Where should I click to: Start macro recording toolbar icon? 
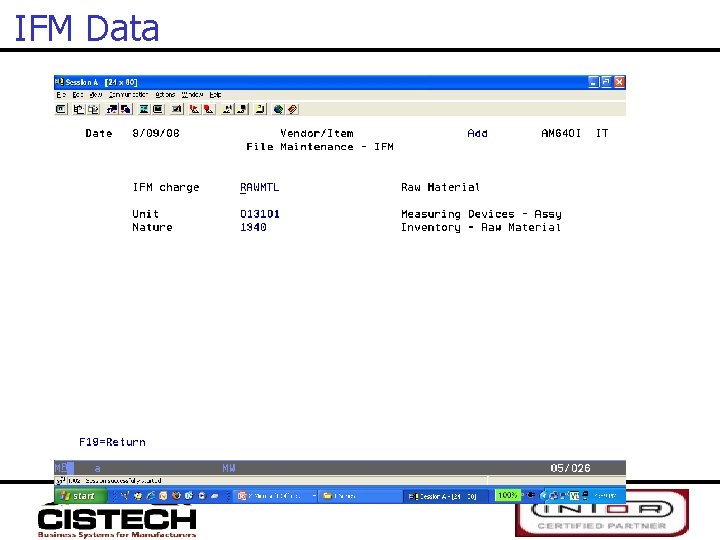pos(195,109)
